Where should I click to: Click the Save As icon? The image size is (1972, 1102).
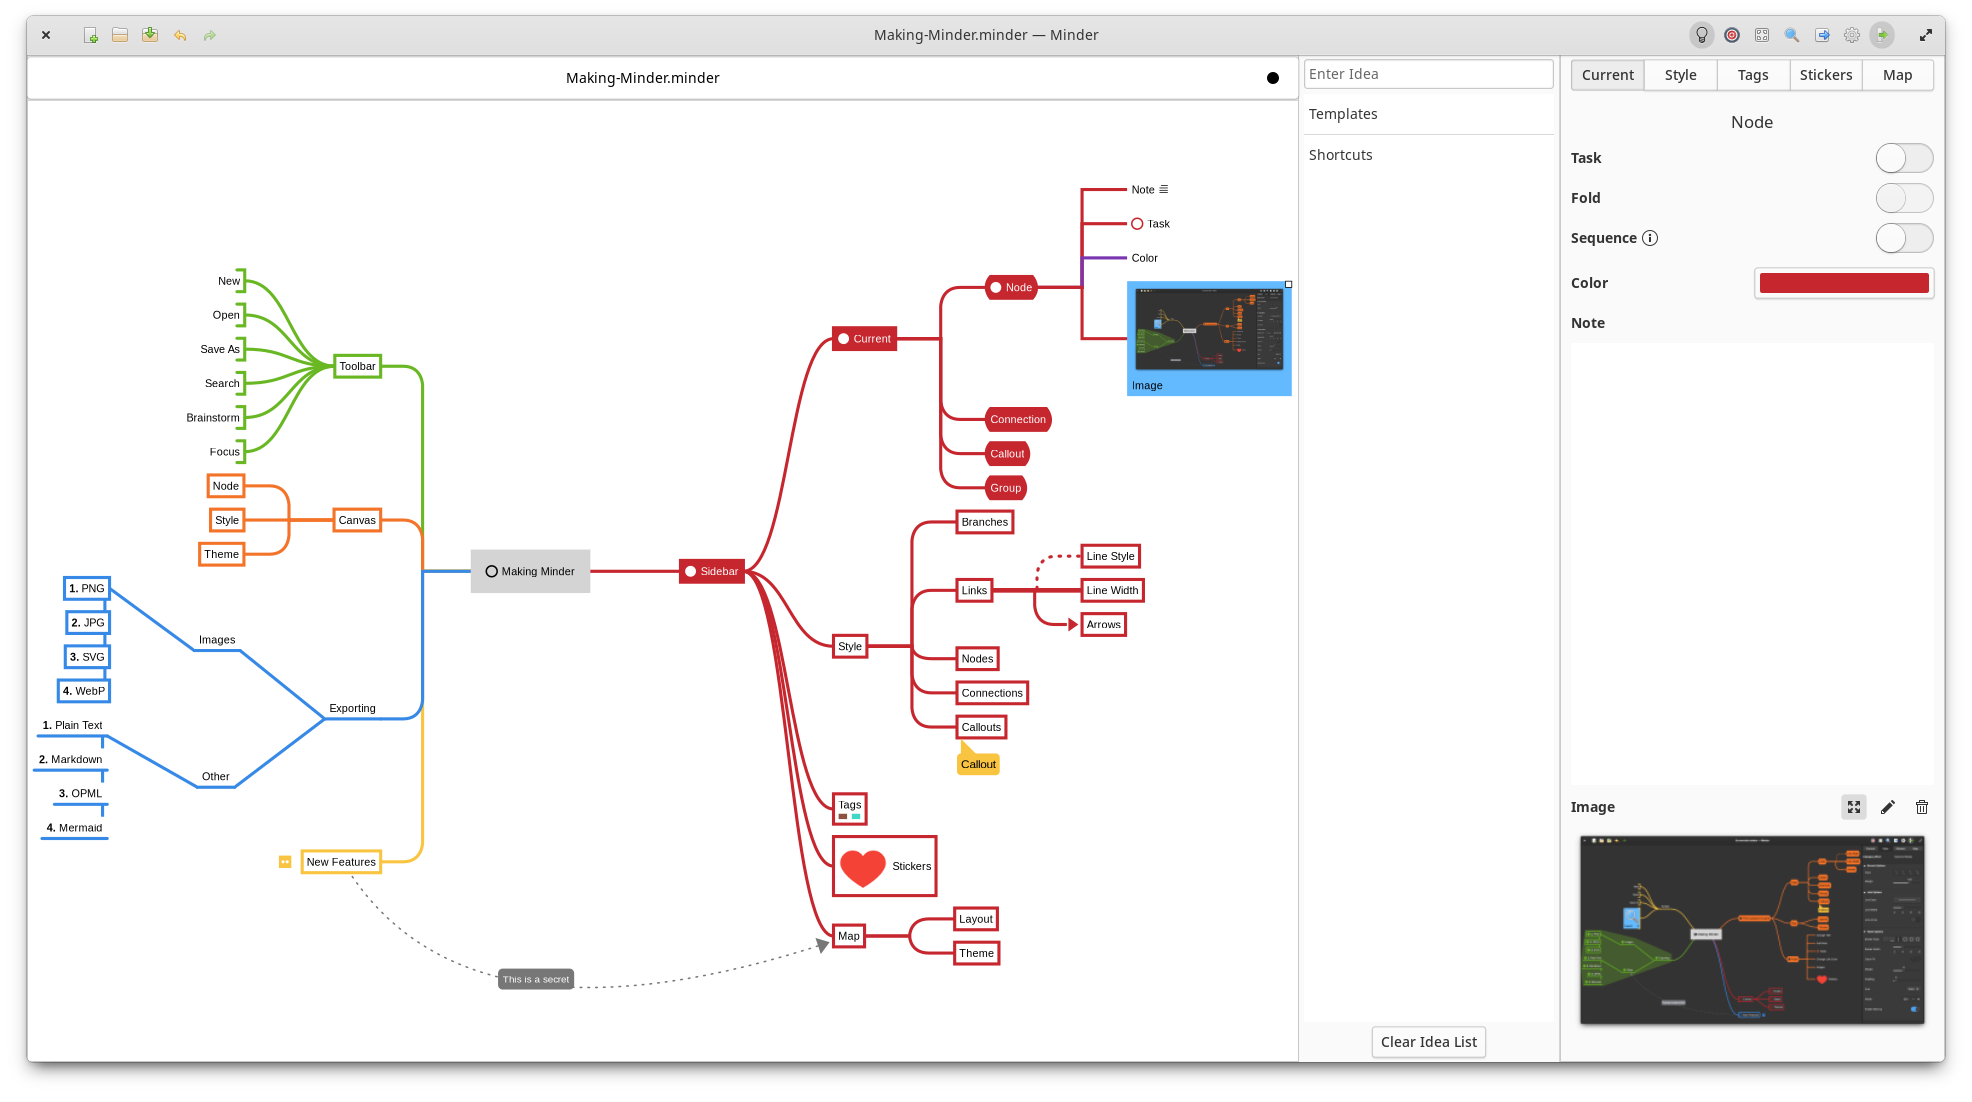pos(150,35)
